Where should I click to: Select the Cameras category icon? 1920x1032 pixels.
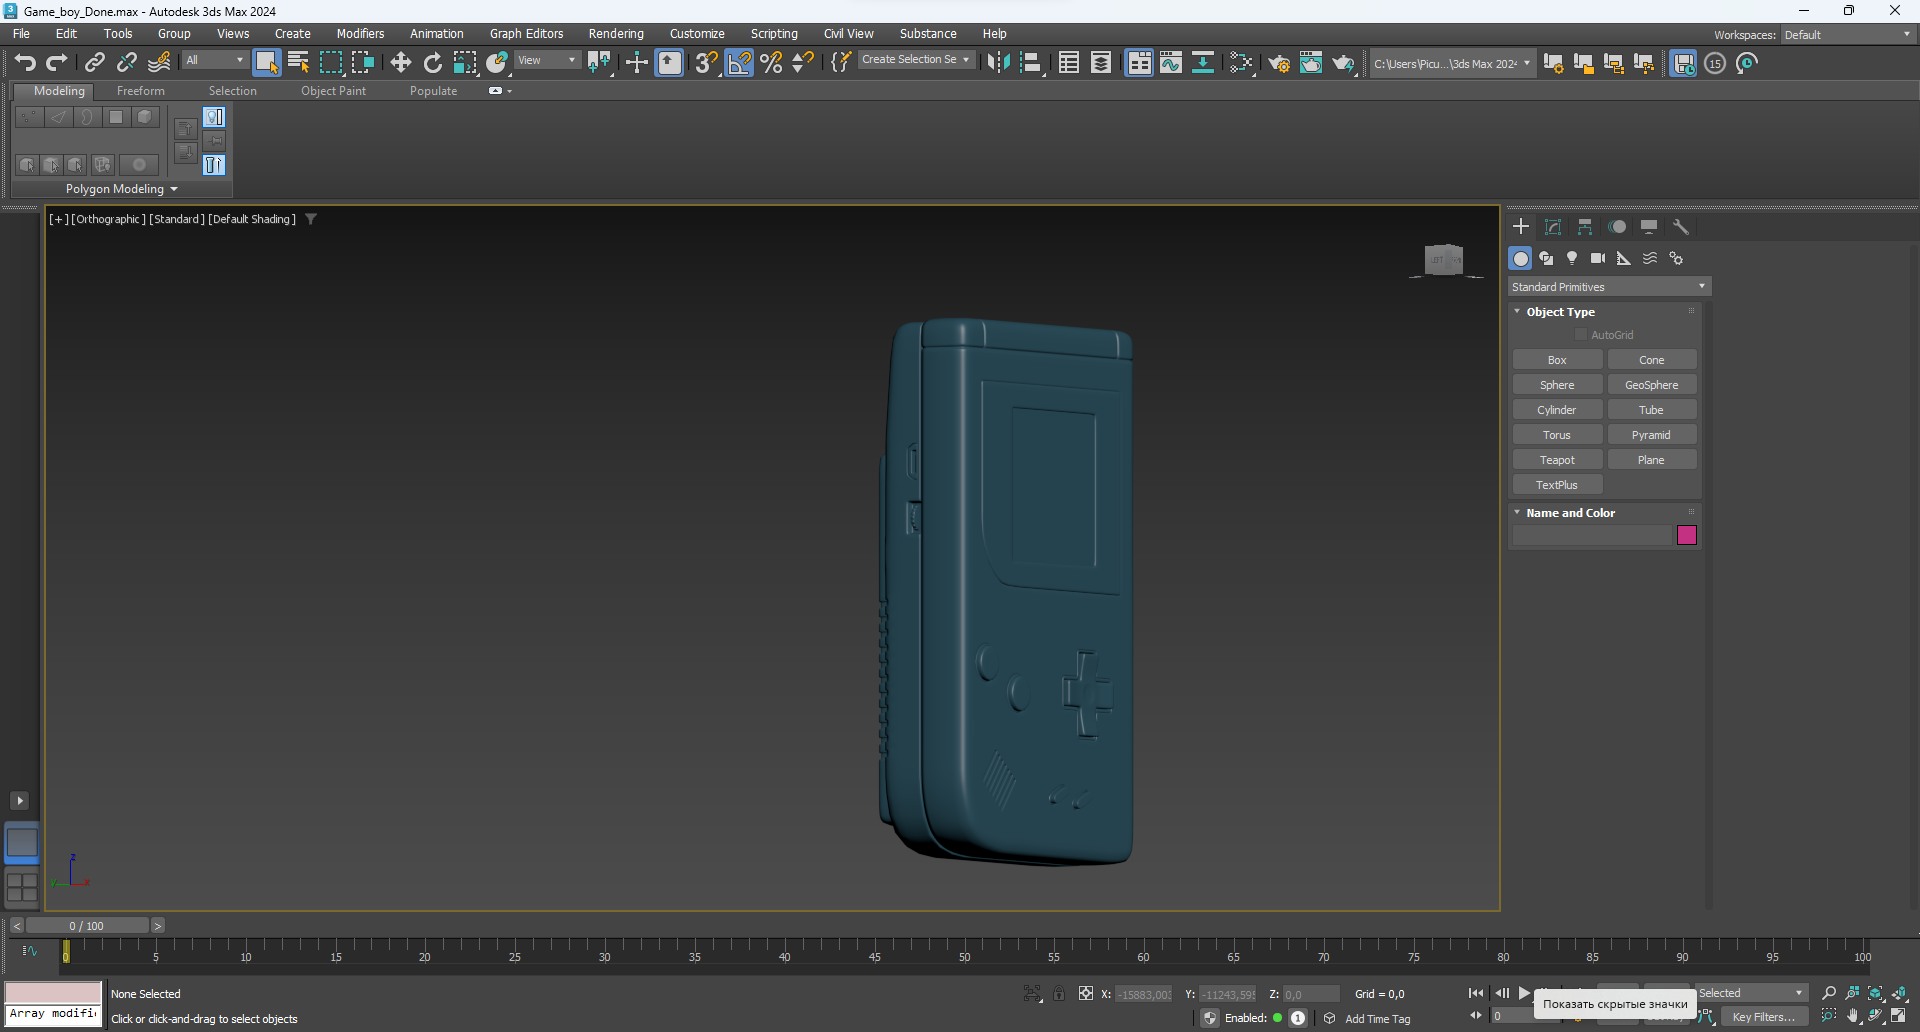pyautogui.click(x=1598, y=258)
